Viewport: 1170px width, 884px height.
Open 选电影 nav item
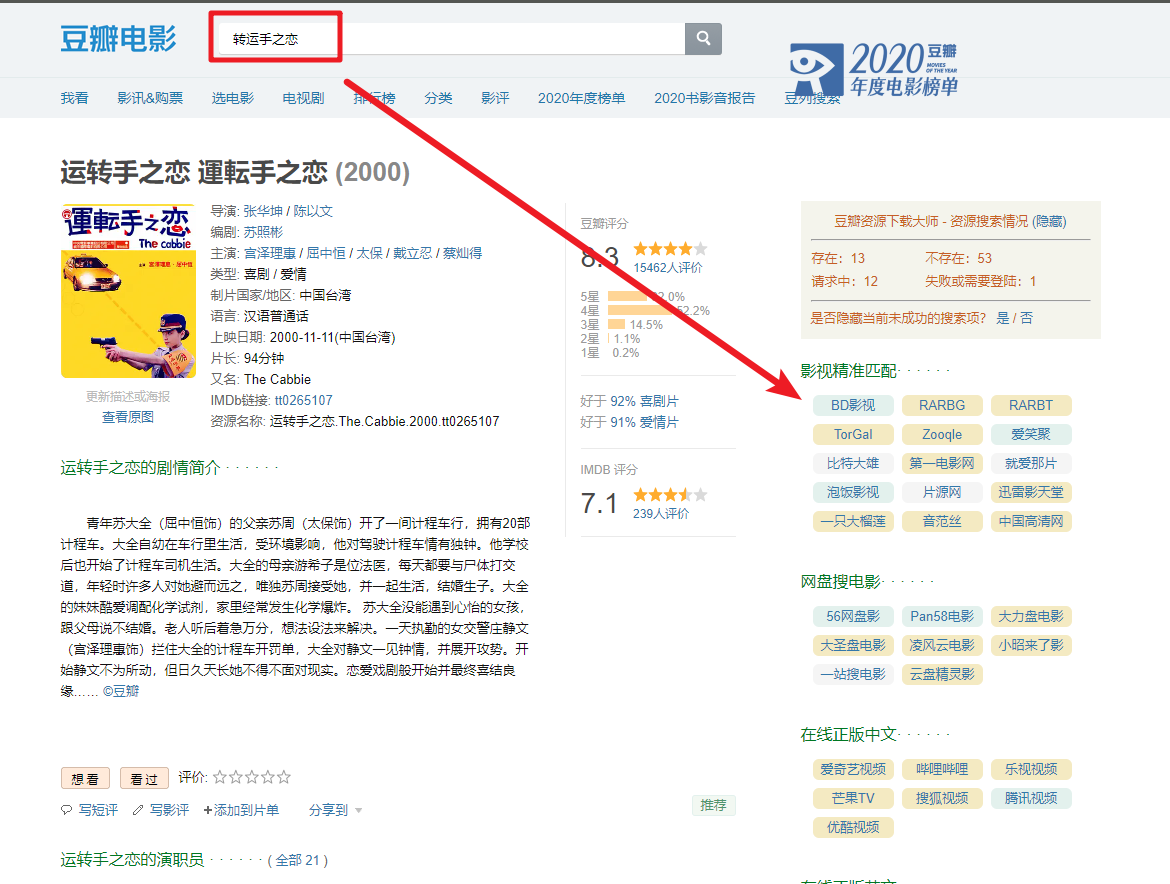point(233,98)
